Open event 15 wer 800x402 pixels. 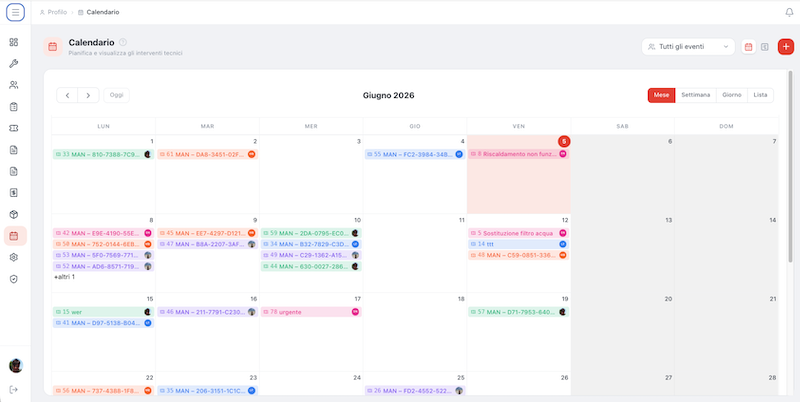click(x=104, y=312)
